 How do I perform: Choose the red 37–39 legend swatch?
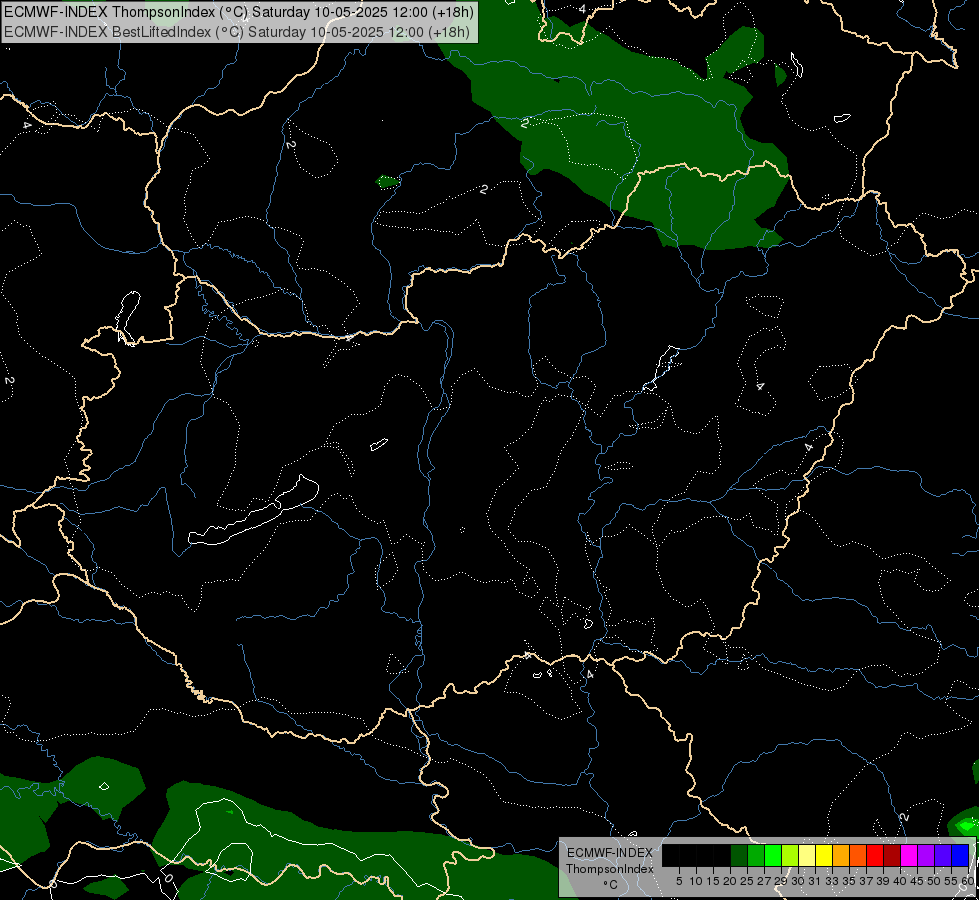875,855
